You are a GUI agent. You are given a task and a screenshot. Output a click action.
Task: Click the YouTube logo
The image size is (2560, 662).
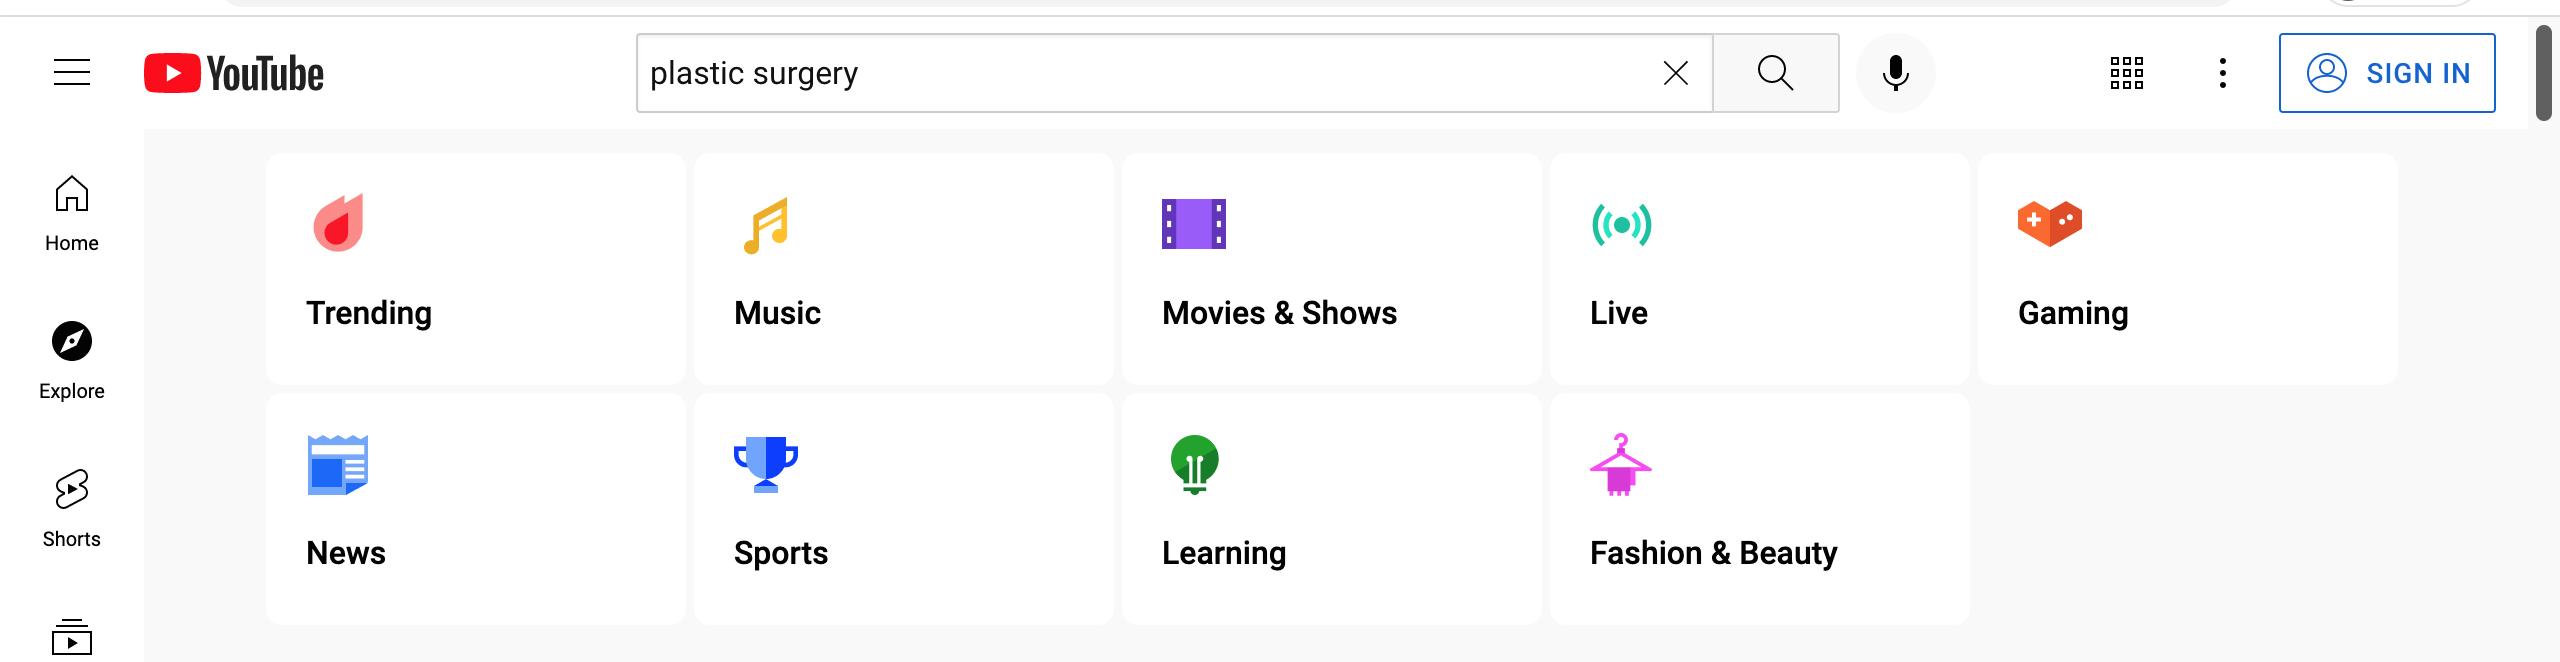(x=234, y=73)
